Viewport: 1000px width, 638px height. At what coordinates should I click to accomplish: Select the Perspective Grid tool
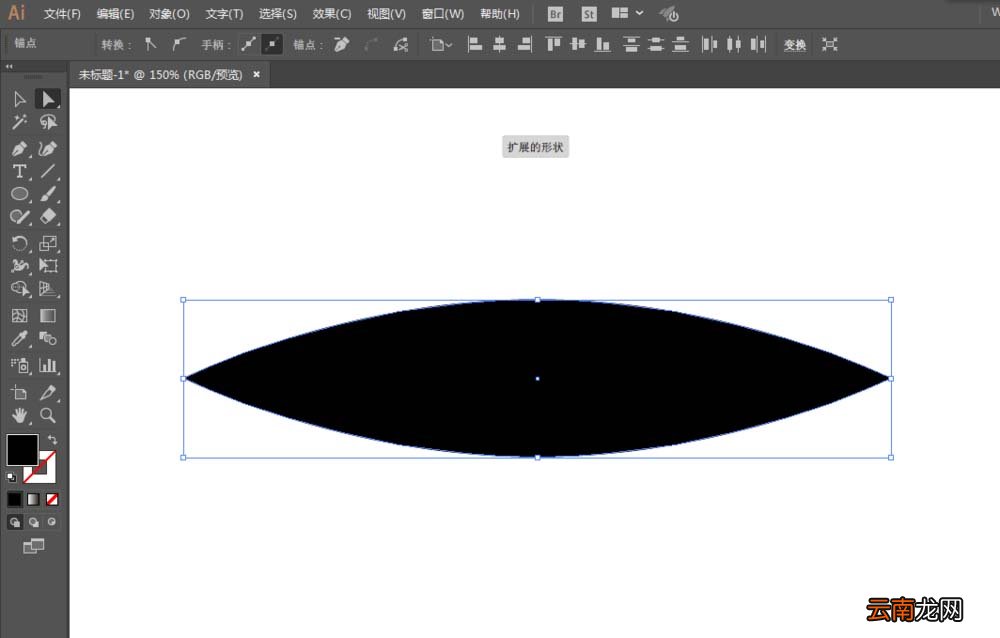(48, 288)
